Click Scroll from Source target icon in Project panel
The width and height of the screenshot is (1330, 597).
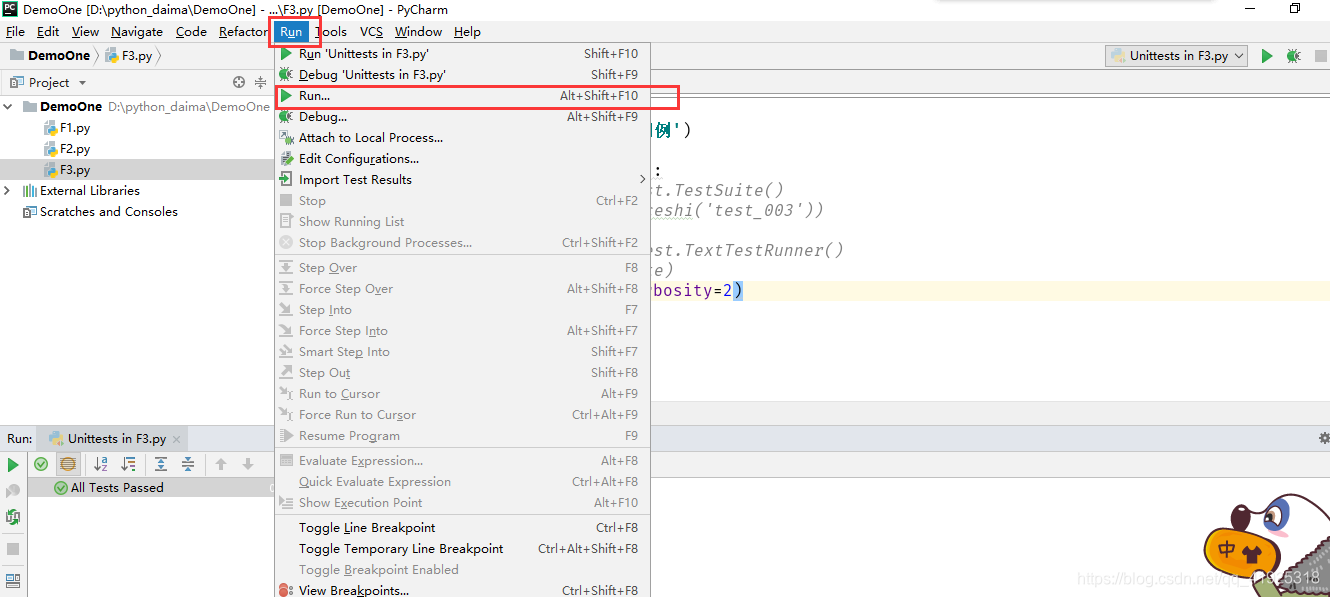[x=239, y=82]
